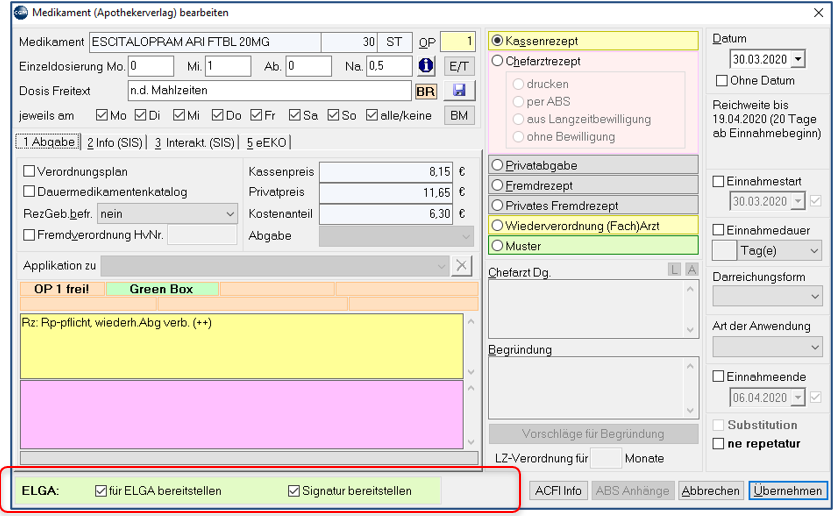Open the Applikation zu dropdown
Image resolution: width=834 pixels, height=516 pixels.
[x=275, y=265]
